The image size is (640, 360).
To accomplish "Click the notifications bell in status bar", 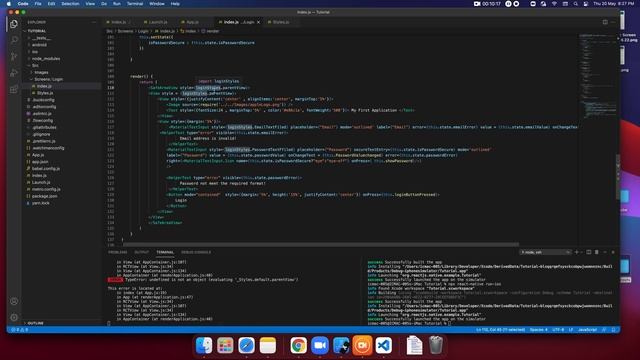I will point(613,329).
